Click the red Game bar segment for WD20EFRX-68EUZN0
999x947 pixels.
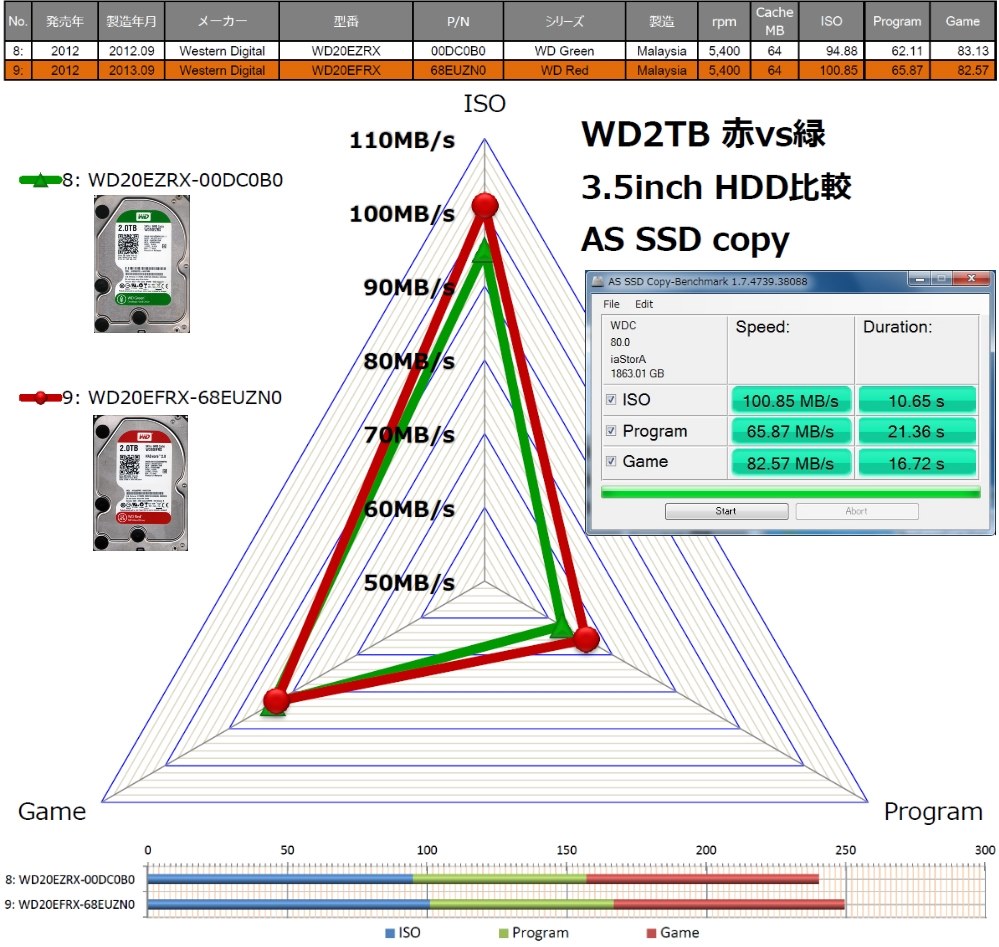[729, 904]
